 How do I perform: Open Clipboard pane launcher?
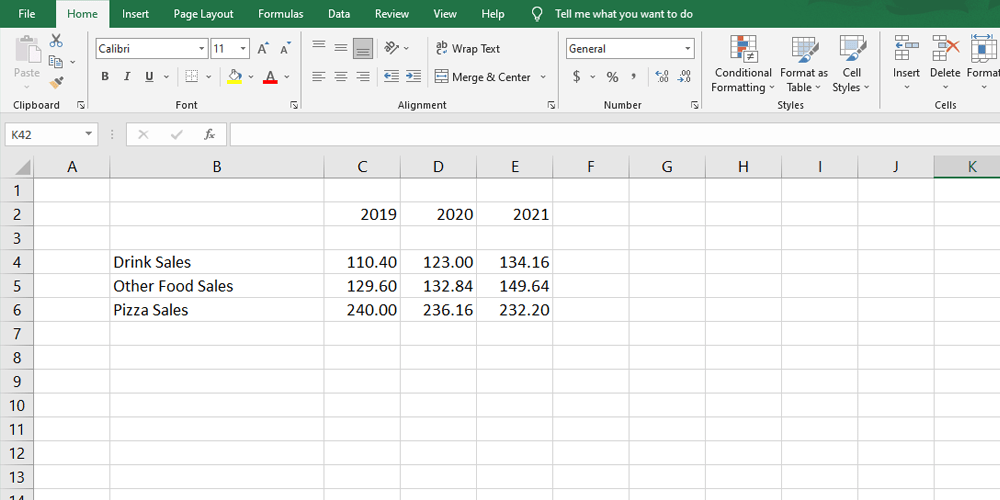81,105
